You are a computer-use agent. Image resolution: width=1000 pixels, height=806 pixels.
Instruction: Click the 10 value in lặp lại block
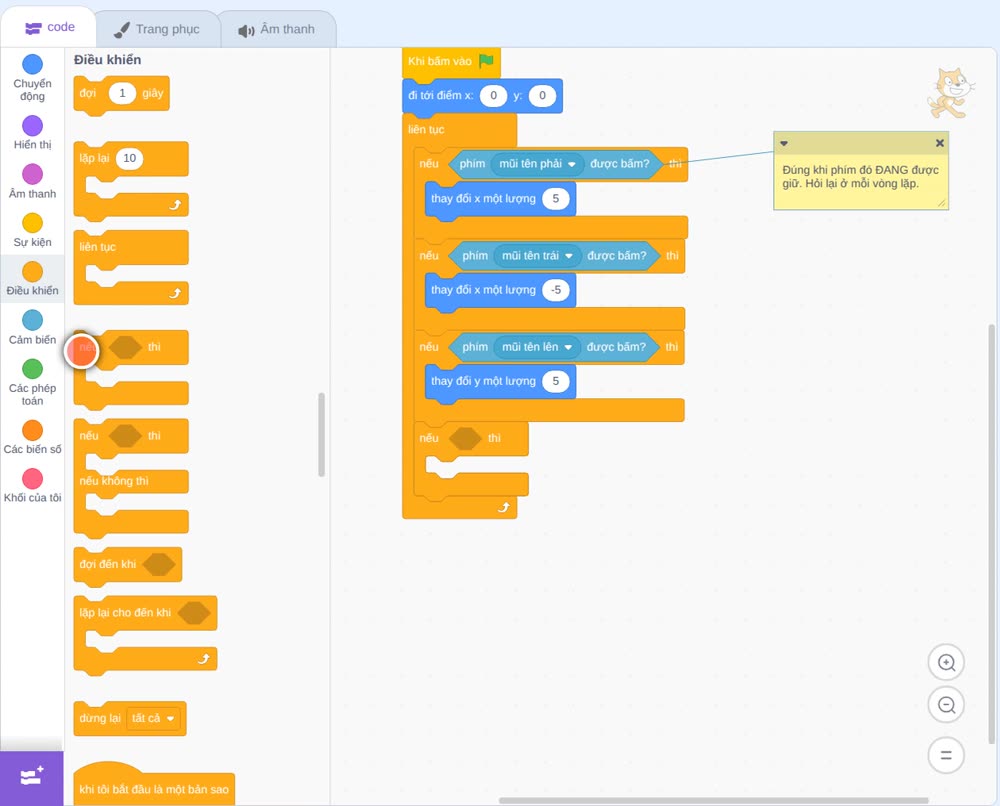(129, 158)
